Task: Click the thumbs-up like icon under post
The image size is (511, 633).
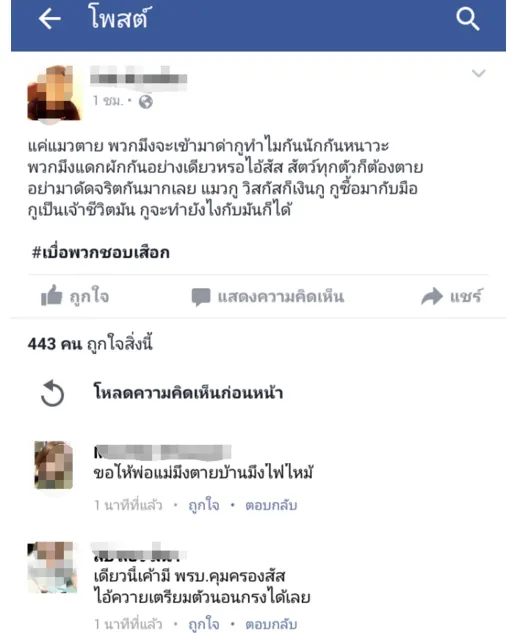Action: coord(52,296)
